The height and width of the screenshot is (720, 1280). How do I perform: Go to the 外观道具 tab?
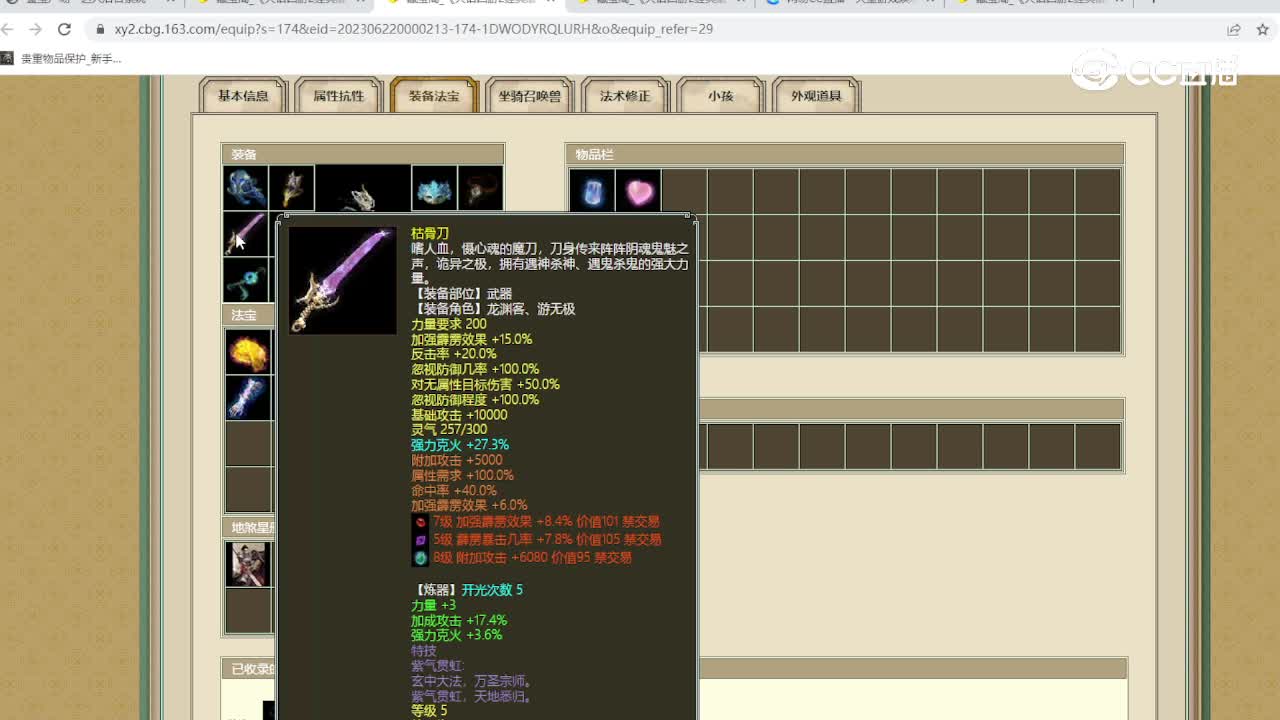816,96
